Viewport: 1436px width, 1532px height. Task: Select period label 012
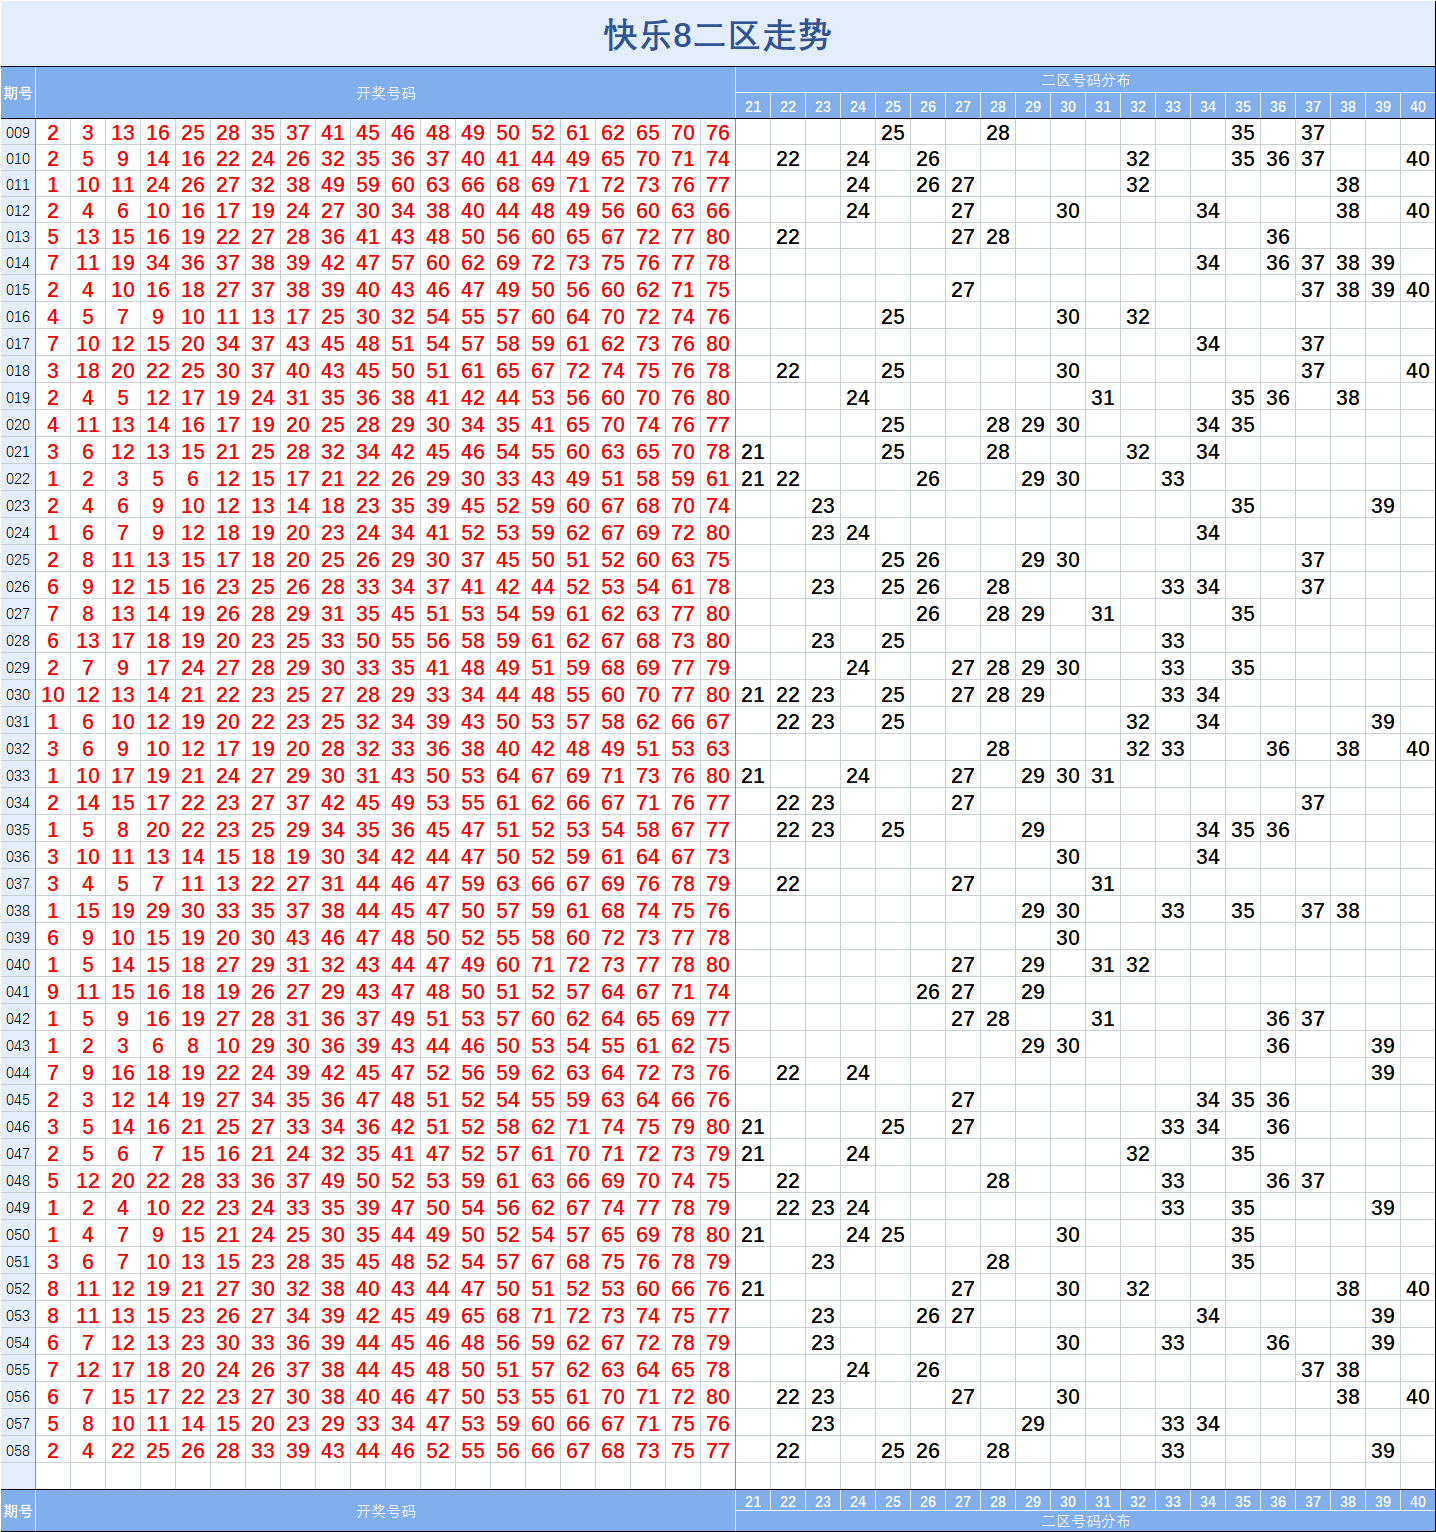[x=18, y=211]
